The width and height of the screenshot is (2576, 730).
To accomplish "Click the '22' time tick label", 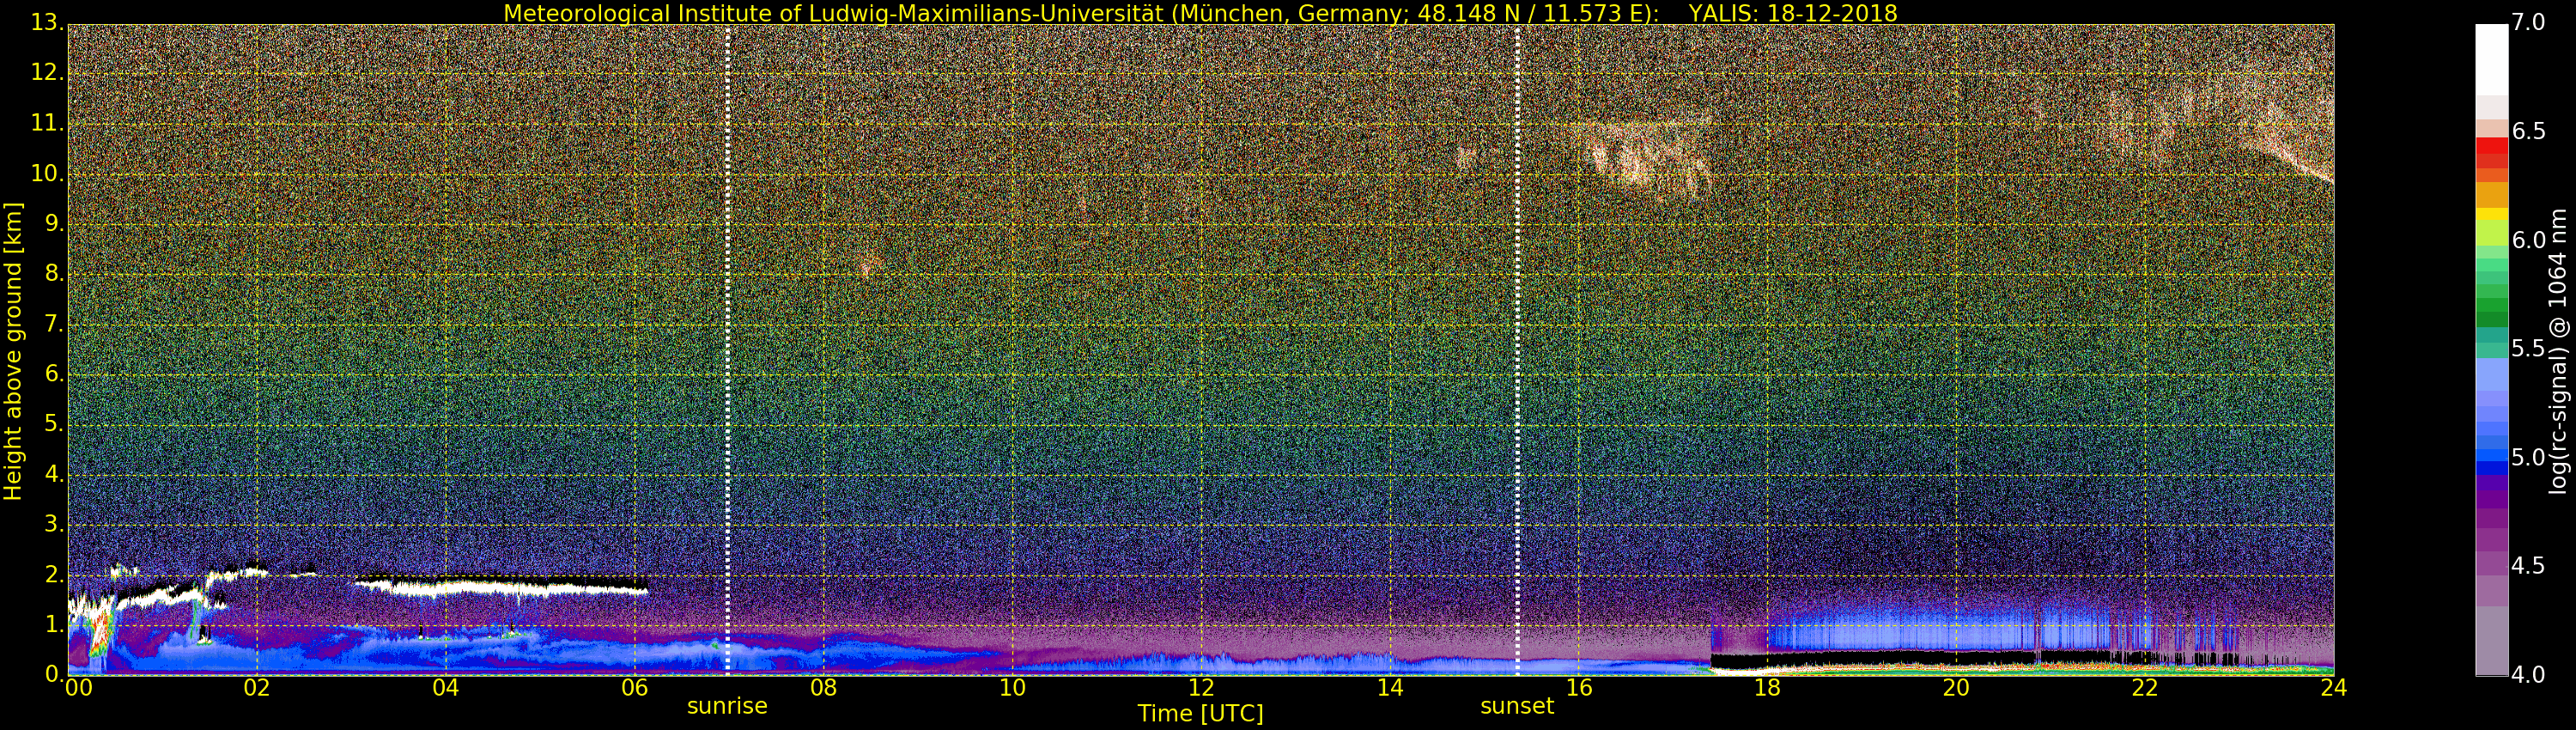I will click(x=2145, y=688).
